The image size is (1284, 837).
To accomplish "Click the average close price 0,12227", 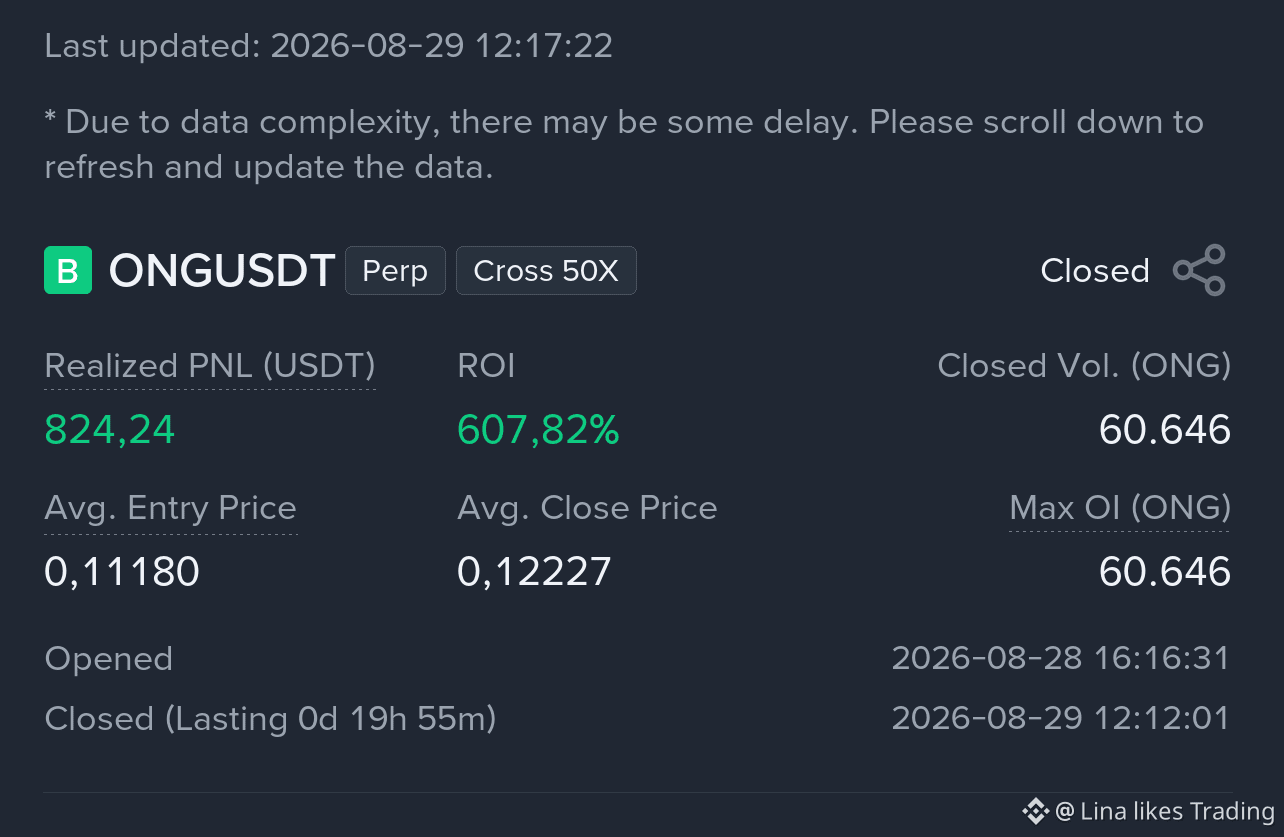I will click(534, 572).
